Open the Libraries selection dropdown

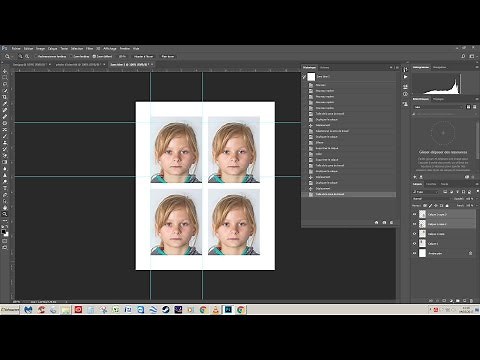click(438, 107)
